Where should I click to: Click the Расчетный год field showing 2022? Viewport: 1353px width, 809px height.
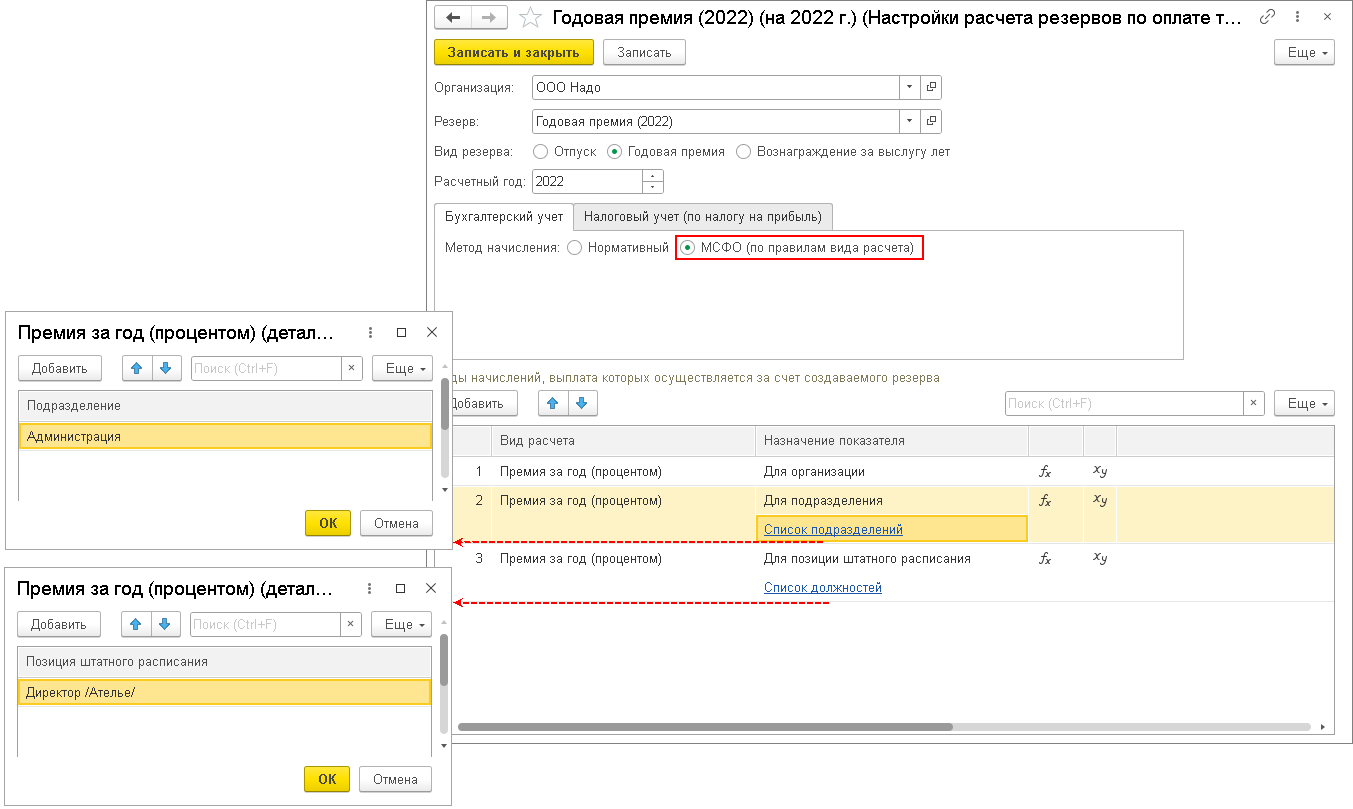[x=587, y=181]
